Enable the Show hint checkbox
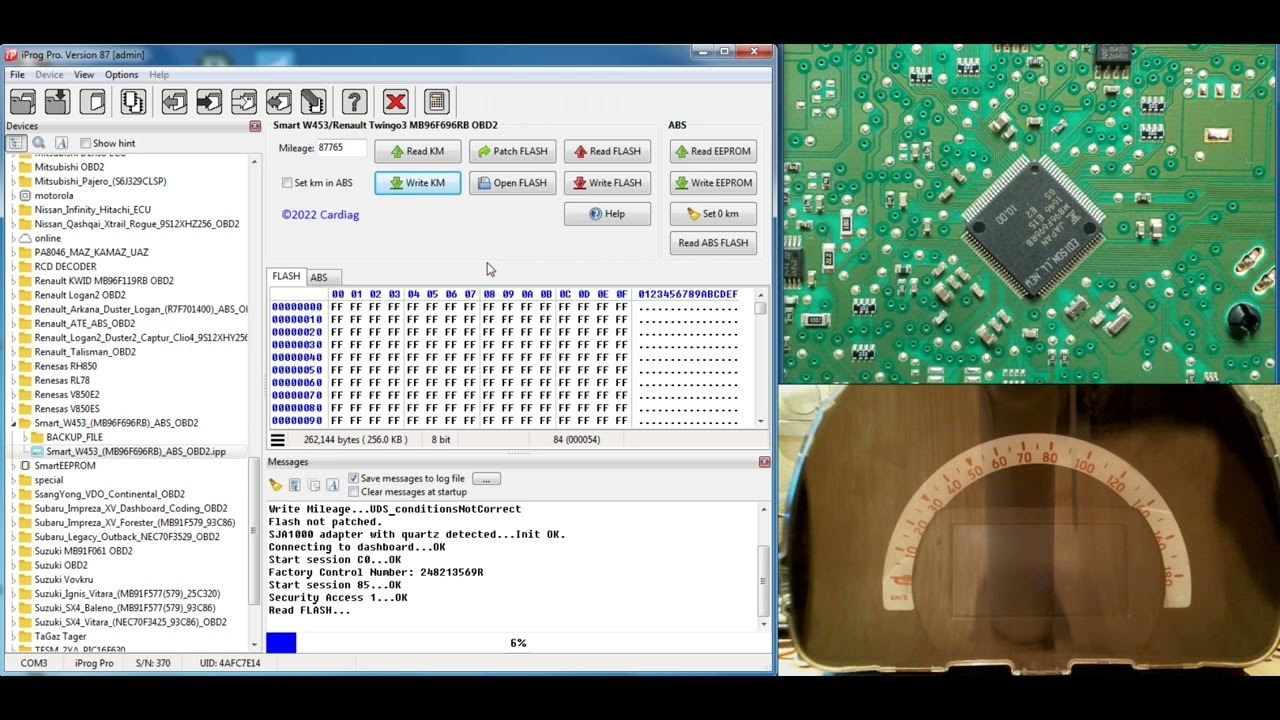1280x720 pixels. tap(85, 143)
